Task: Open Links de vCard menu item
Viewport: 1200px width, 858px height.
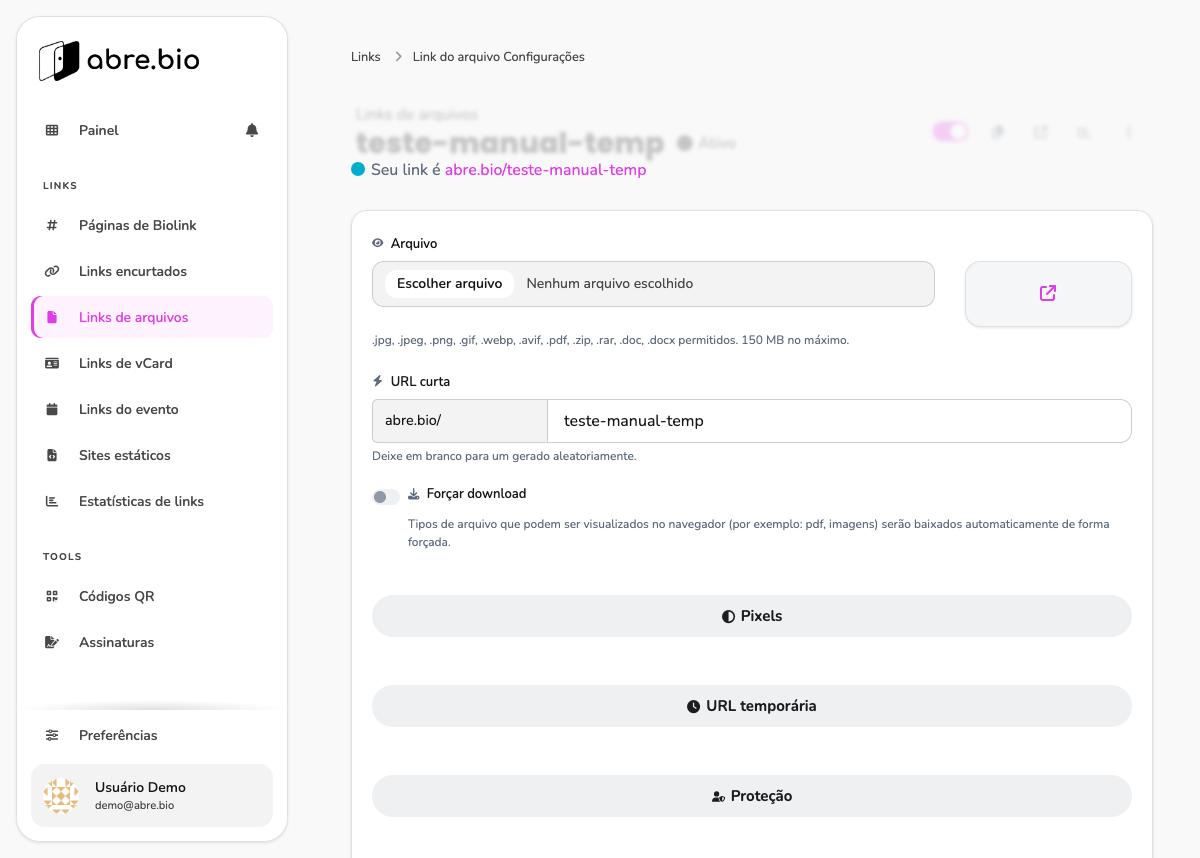Action: (x=152, y=364)
